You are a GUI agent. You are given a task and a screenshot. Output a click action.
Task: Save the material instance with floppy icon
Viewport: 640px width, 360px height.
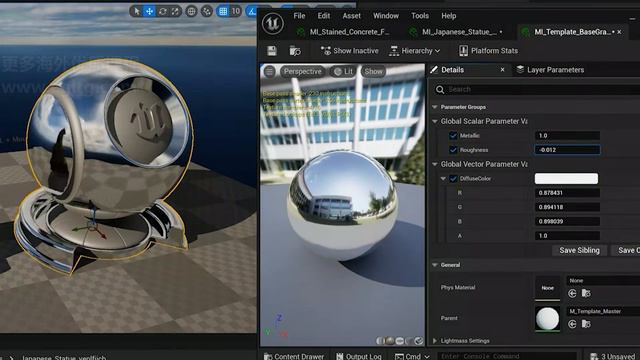272,51
